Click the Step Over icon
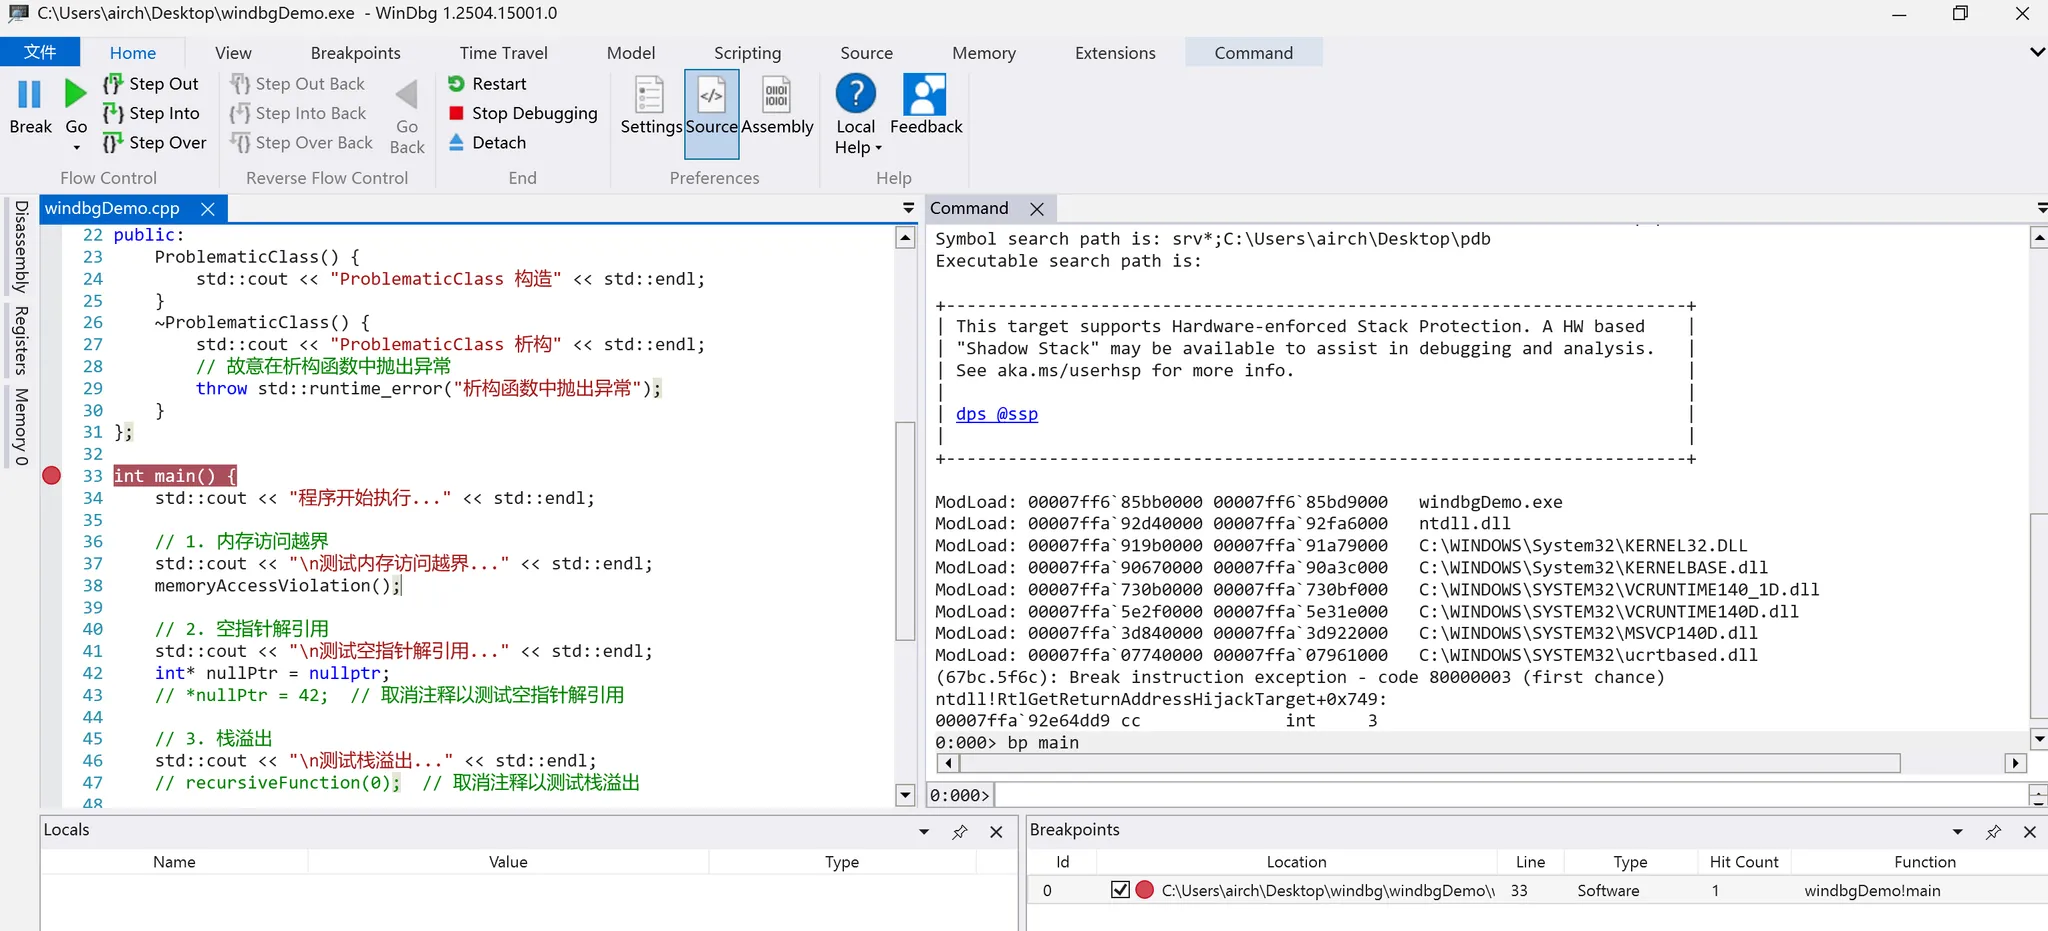Image resolution: width=2048 pixels, height=931 pixels. pyautogui.click(x=113, y=143)
